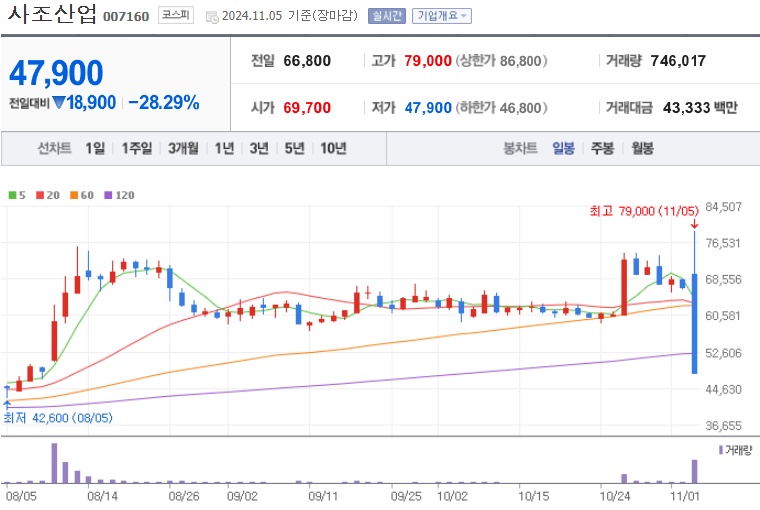This screenshot has height=510, width=760.
Task: Switch to 일봉 daily candle chart
Action: 563,148
